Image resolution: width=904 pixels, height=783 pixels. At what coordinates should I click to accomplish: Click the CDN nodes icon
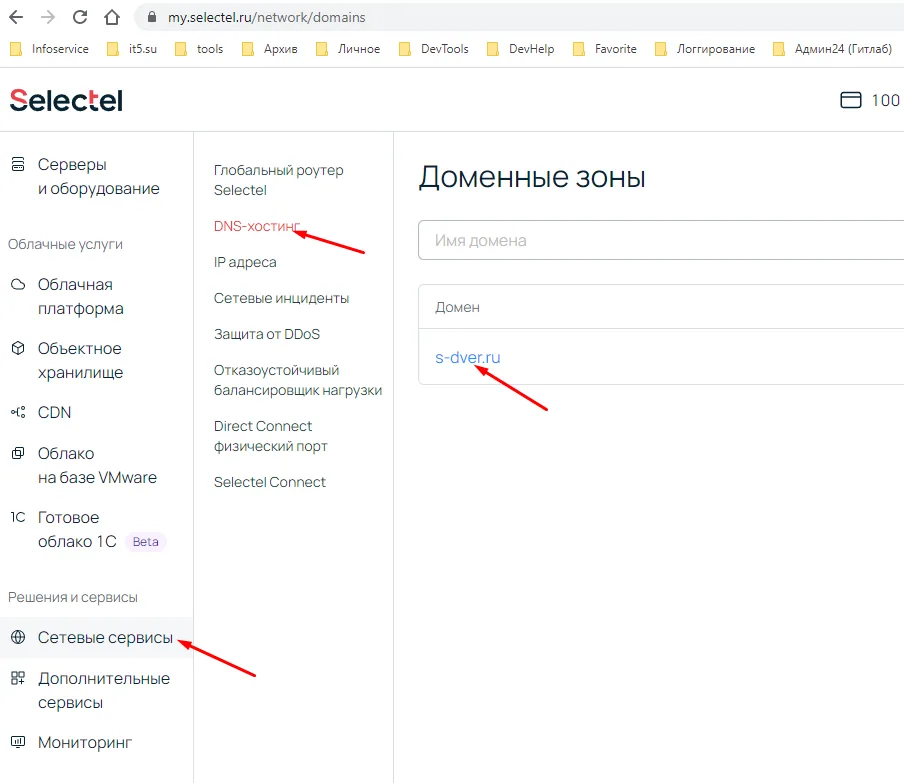(x=18, y=412)
